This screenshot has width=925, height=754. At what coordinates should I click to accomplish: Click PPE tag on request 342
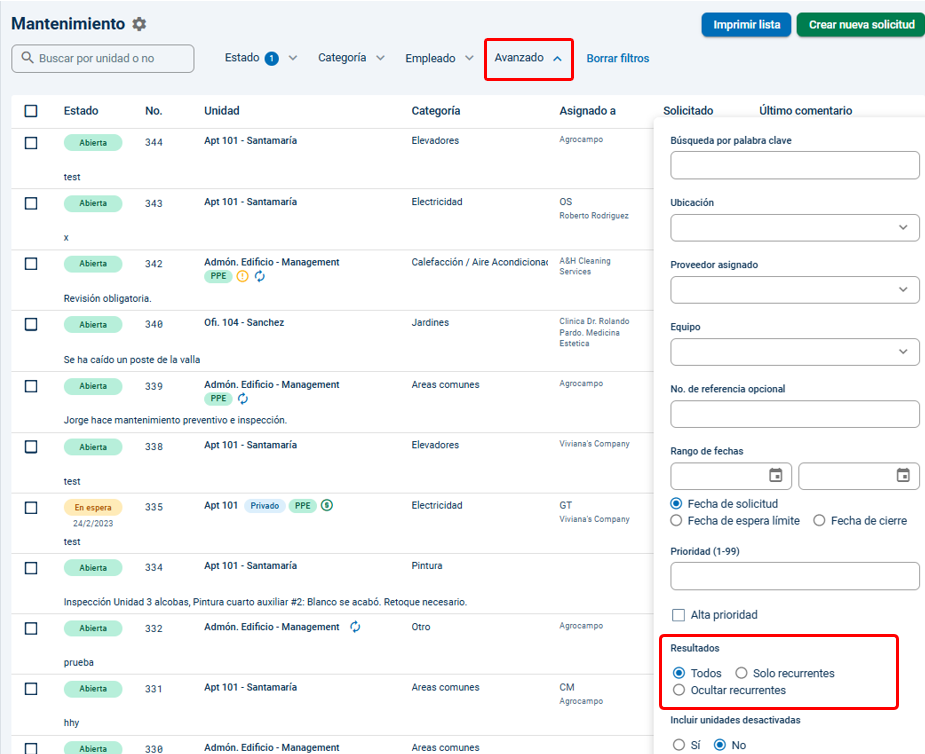218,276
